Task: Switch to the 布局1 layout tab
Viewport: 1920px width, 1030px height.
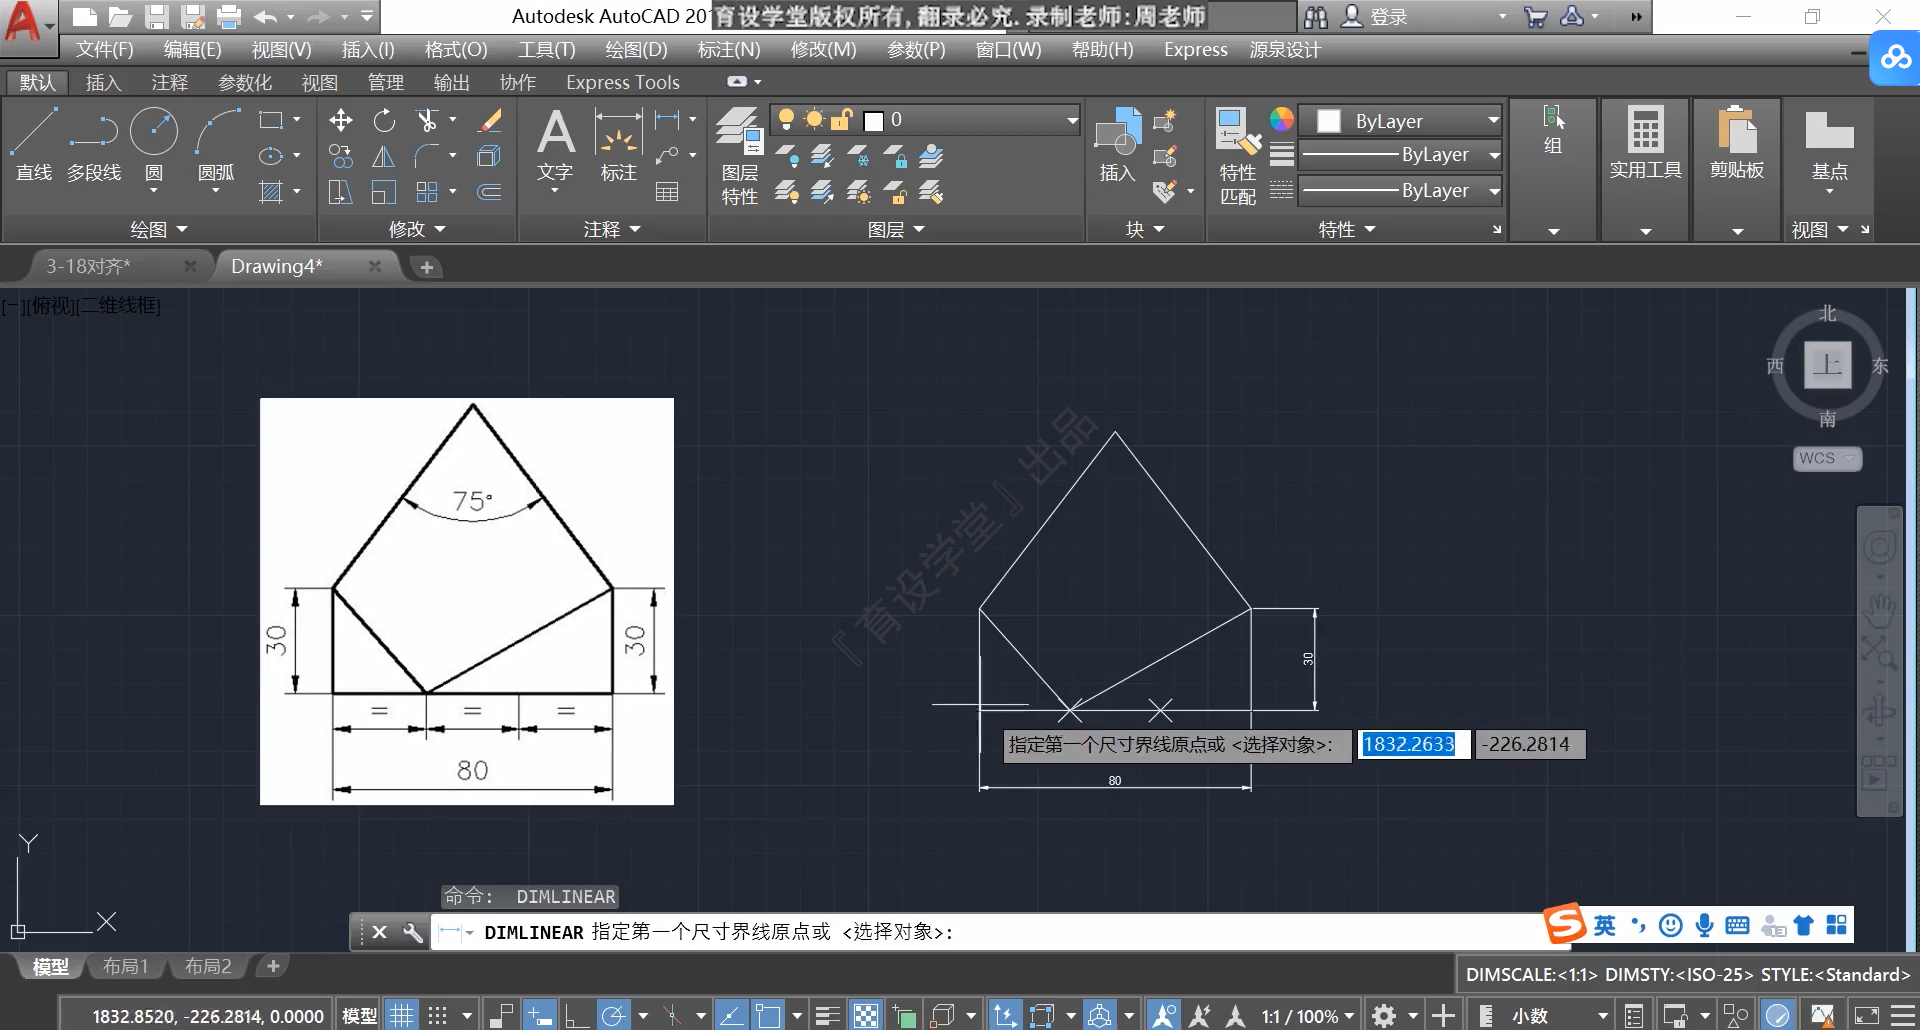Action: (125, 966)
